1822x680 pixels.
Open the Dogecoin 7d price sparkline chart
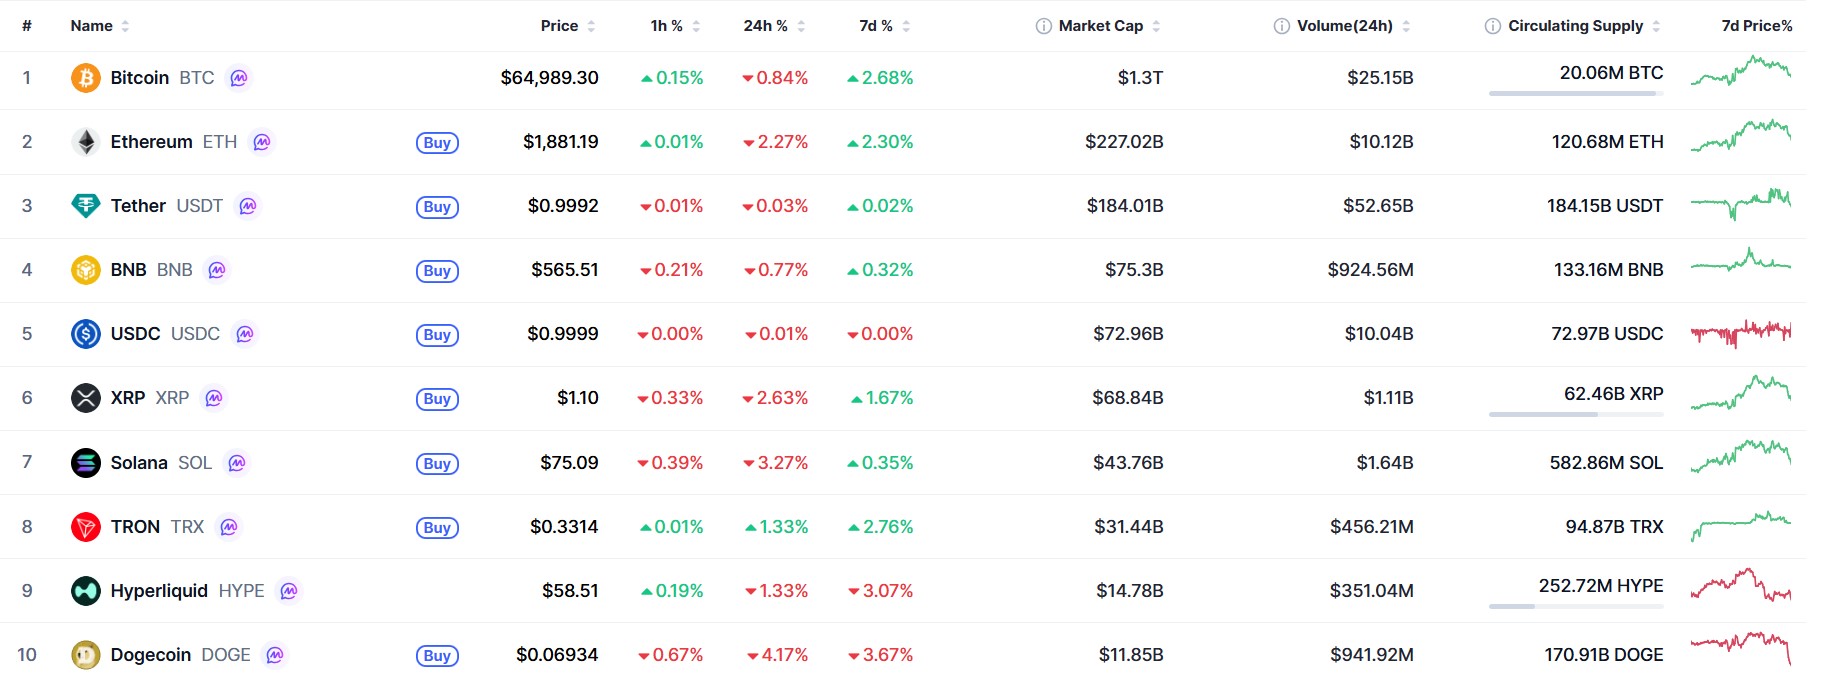[1741, 648]
